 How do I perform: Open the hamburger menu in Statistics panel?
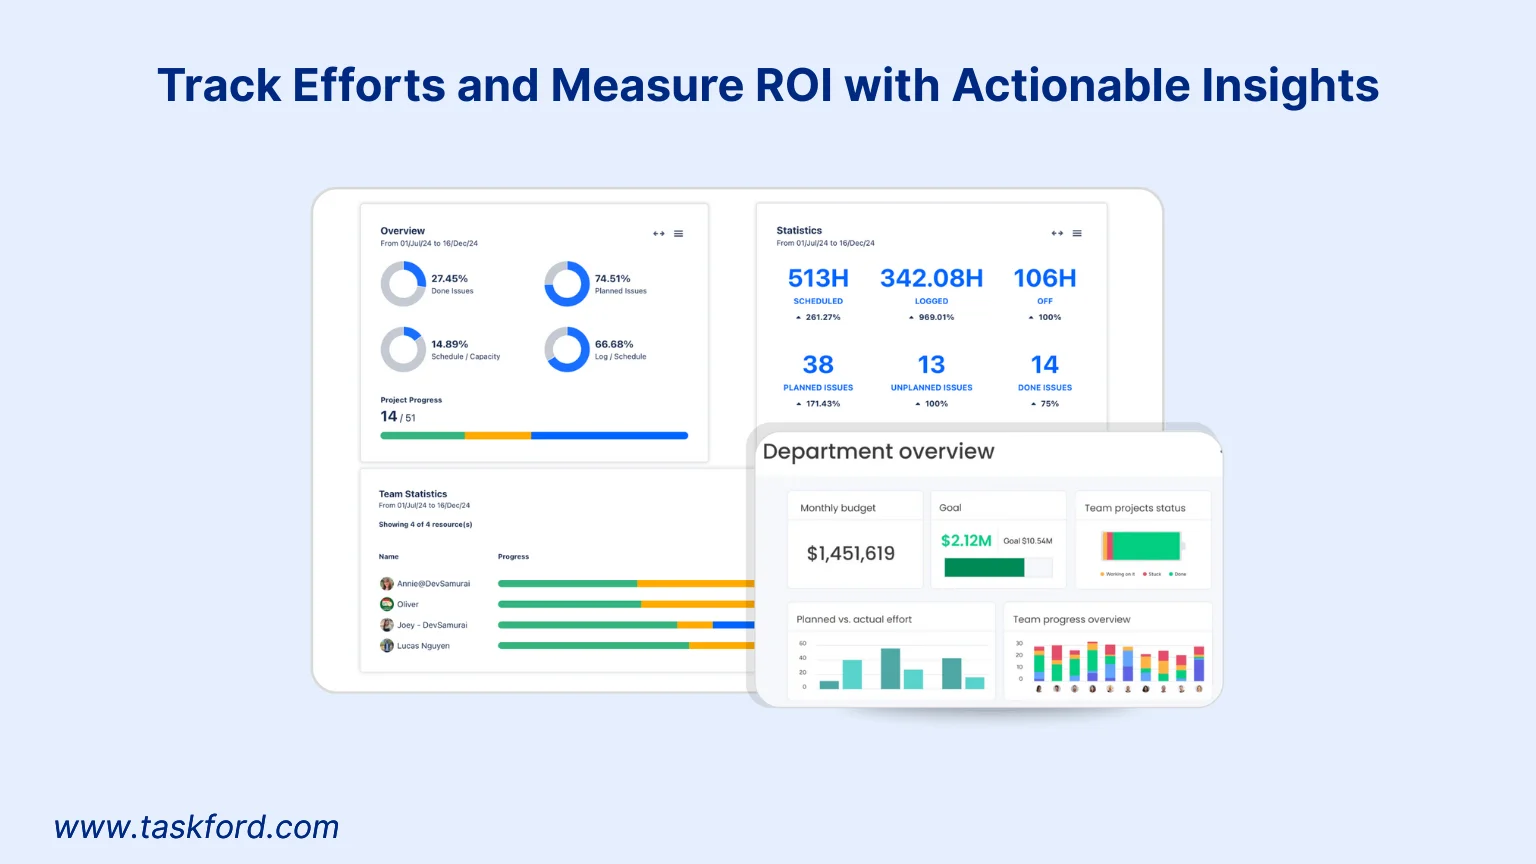pyautogui.click(x=1077, y=233)
